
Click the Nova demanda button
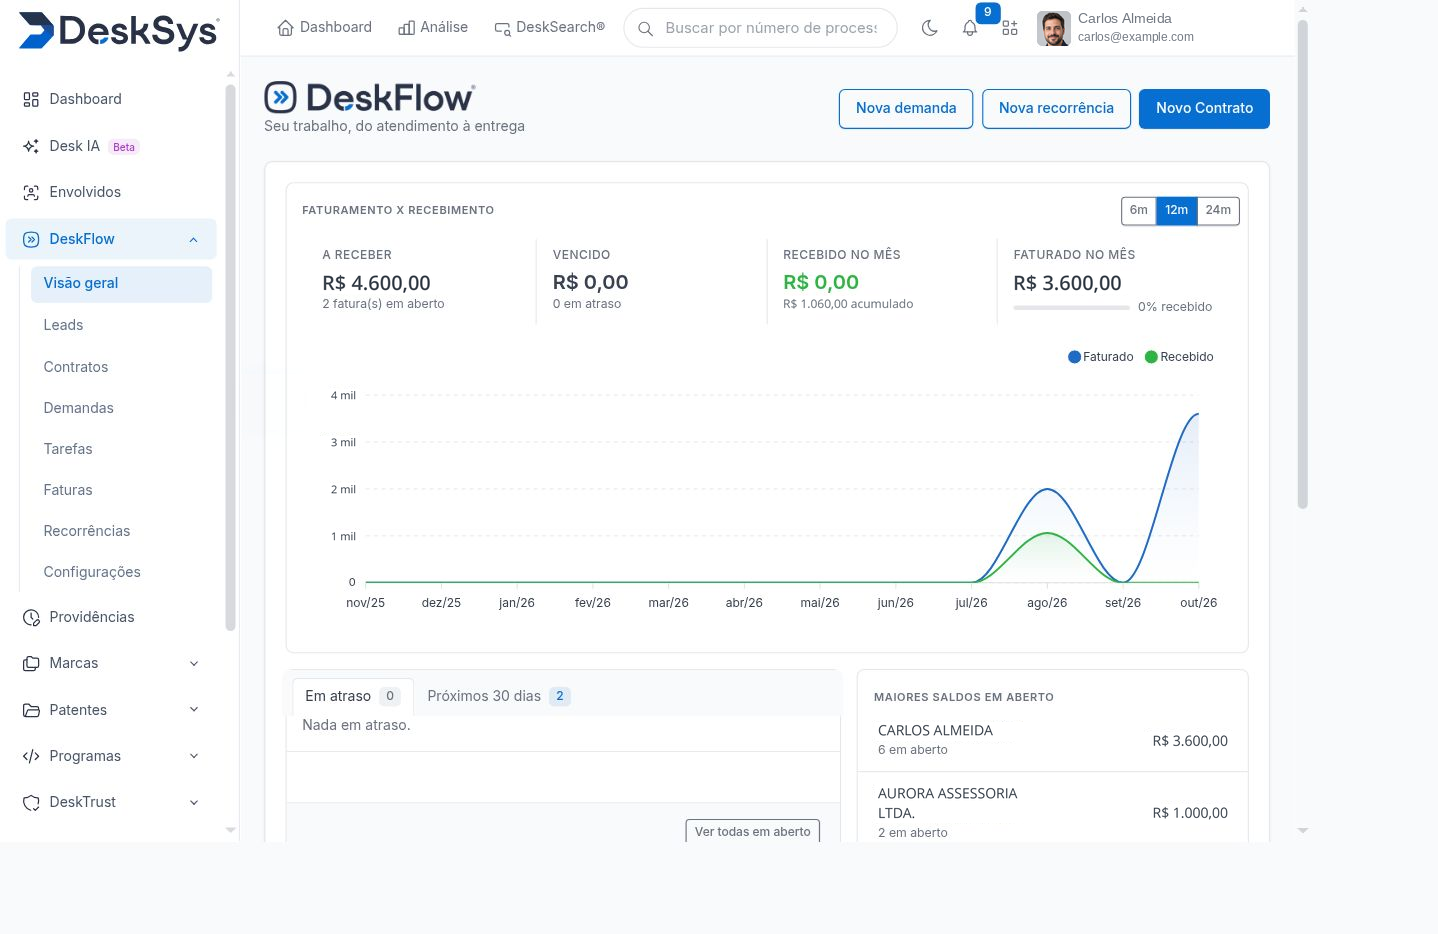pyautogui.click(x=906, y=109)
